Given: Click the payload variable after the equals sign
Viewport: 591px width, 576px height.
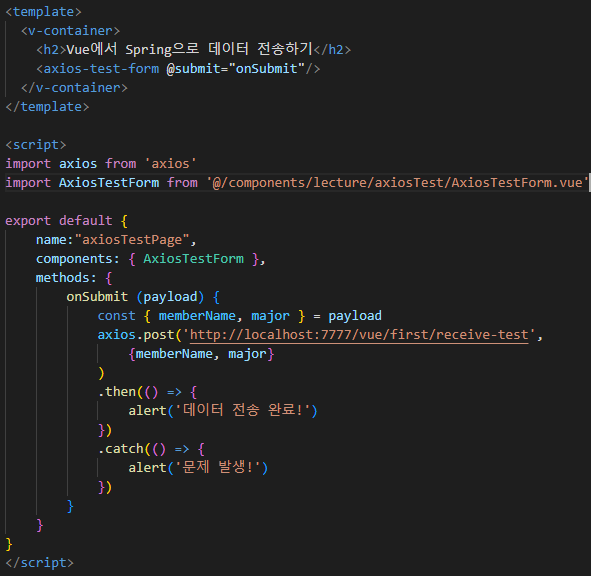Looking at the screenshot, I should [x=355, y=316].
